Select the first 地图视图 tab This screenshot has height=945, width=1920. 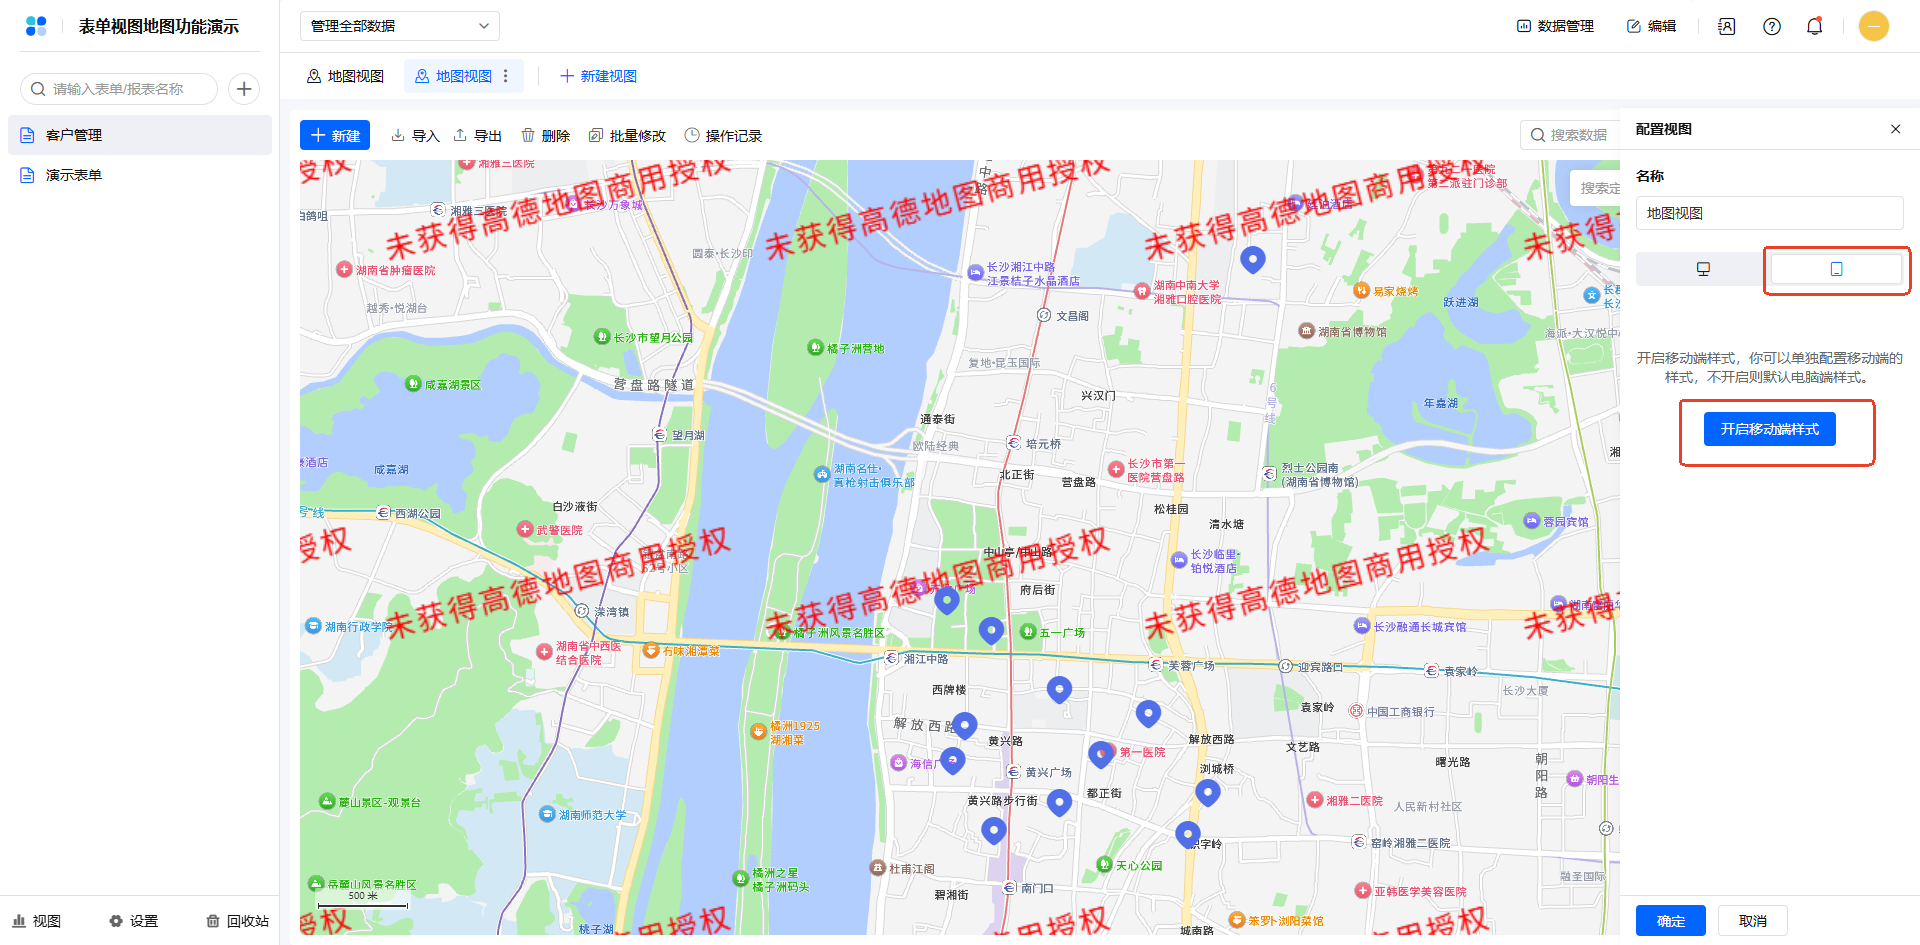pyautogui.click(x=345, y=76)
